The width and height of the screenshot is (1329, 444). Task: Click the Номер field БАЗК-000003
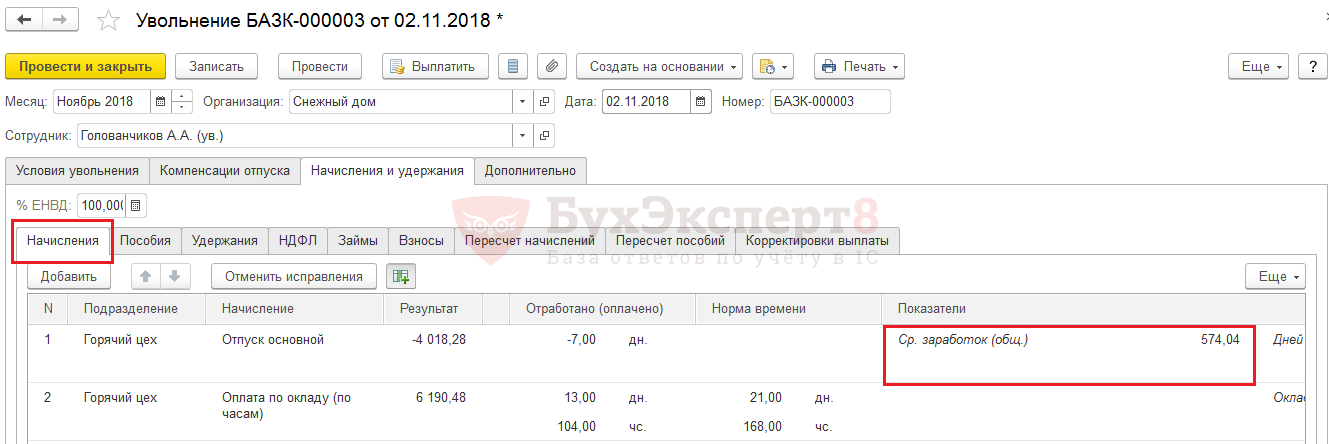[x=830, y=101]
